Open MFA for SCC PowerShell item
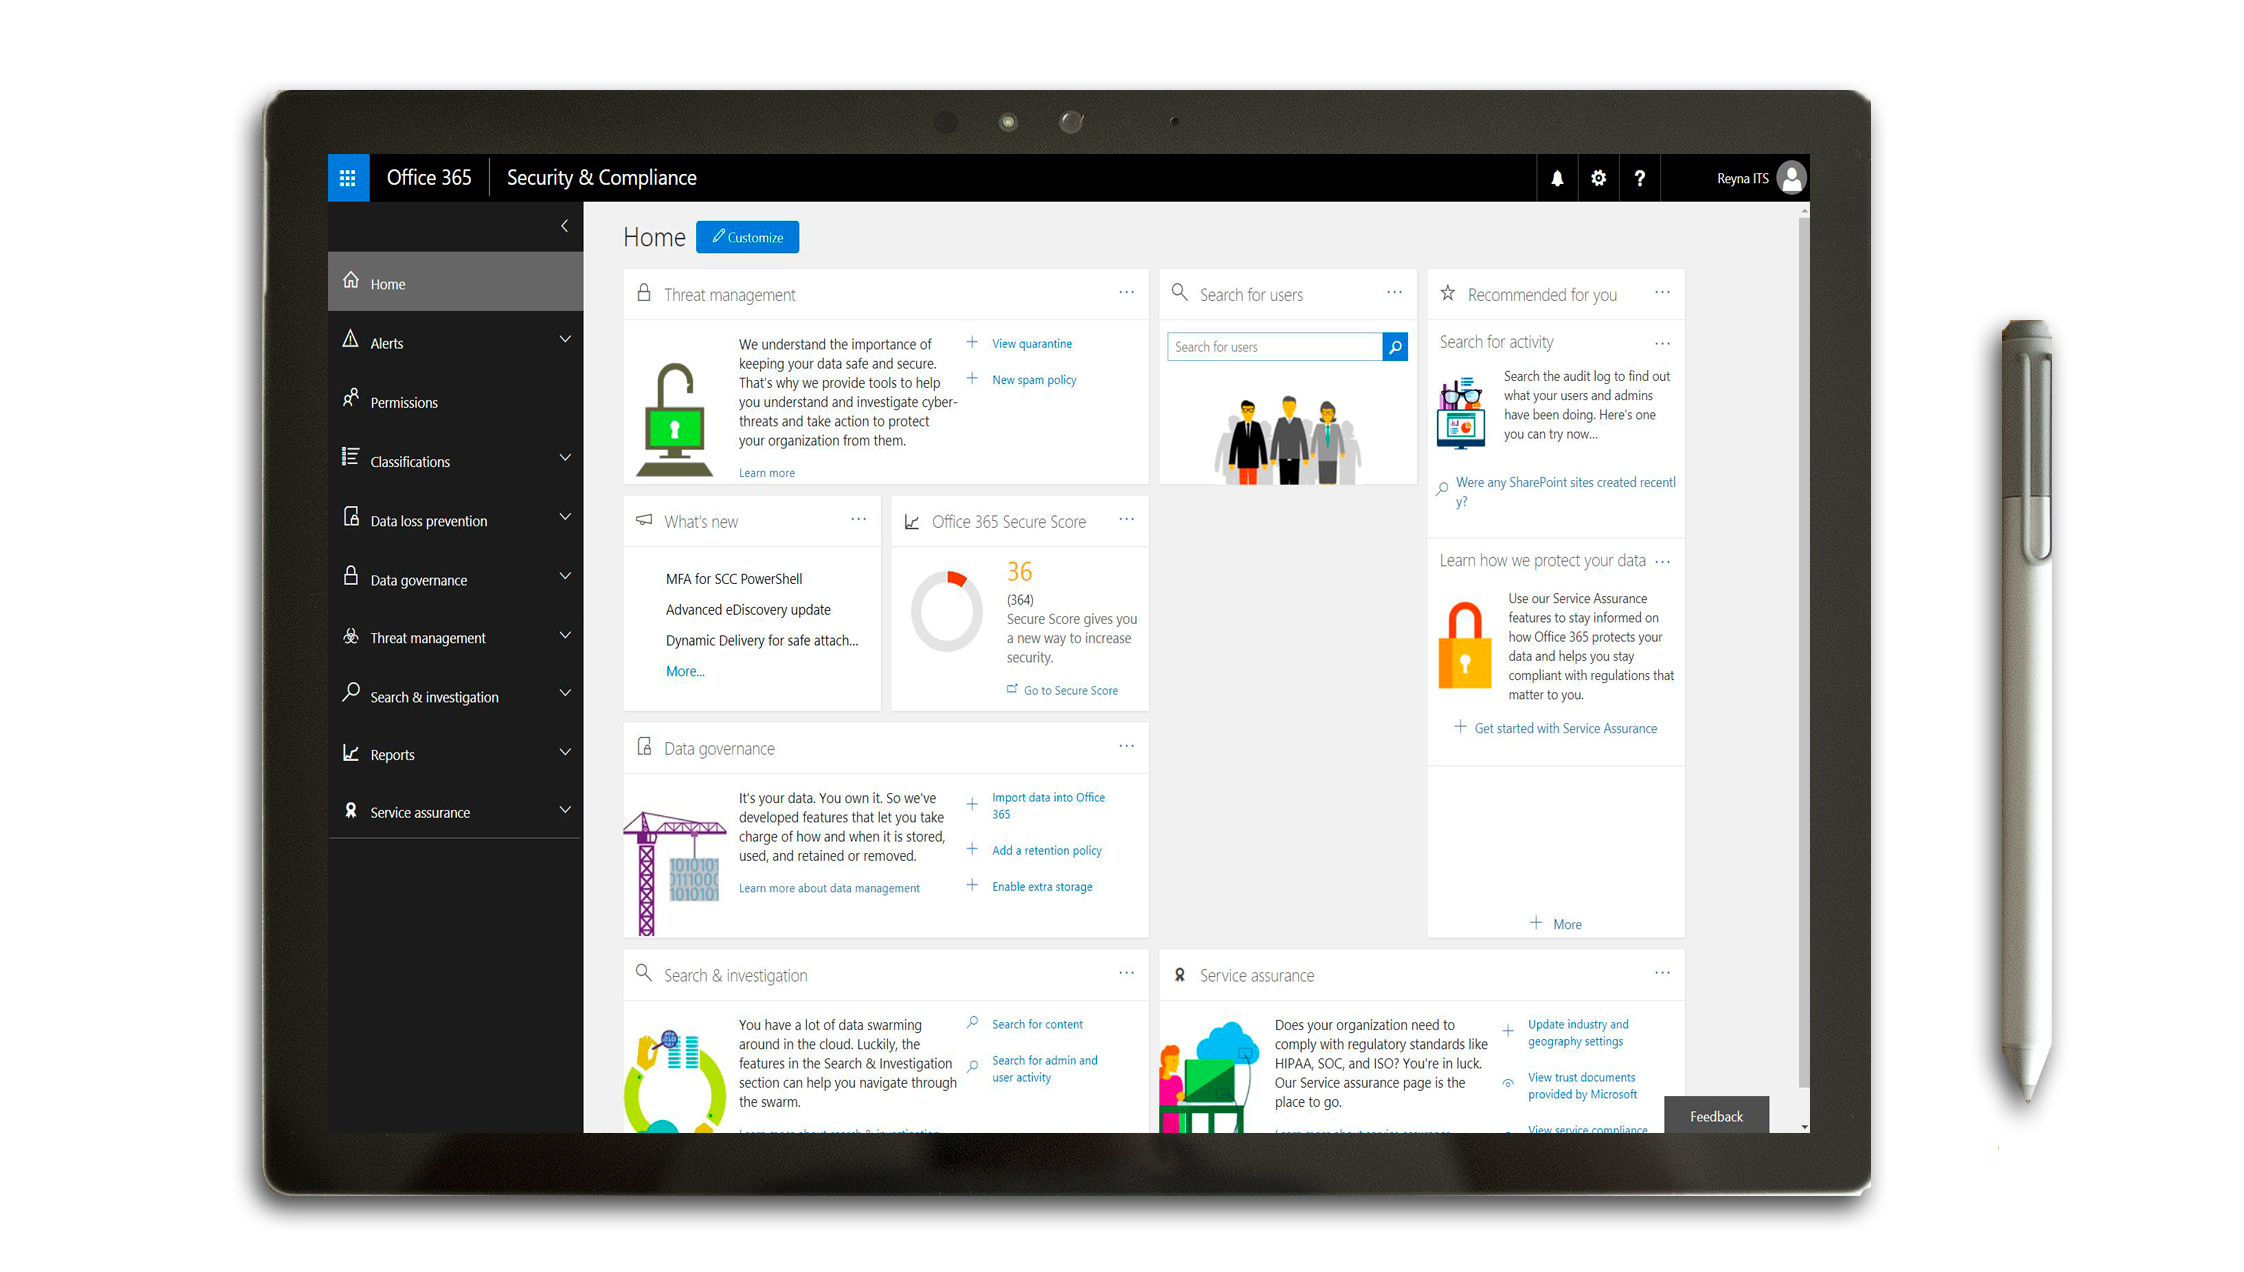The image size is (2244, 1272). [x=734, y=578]
